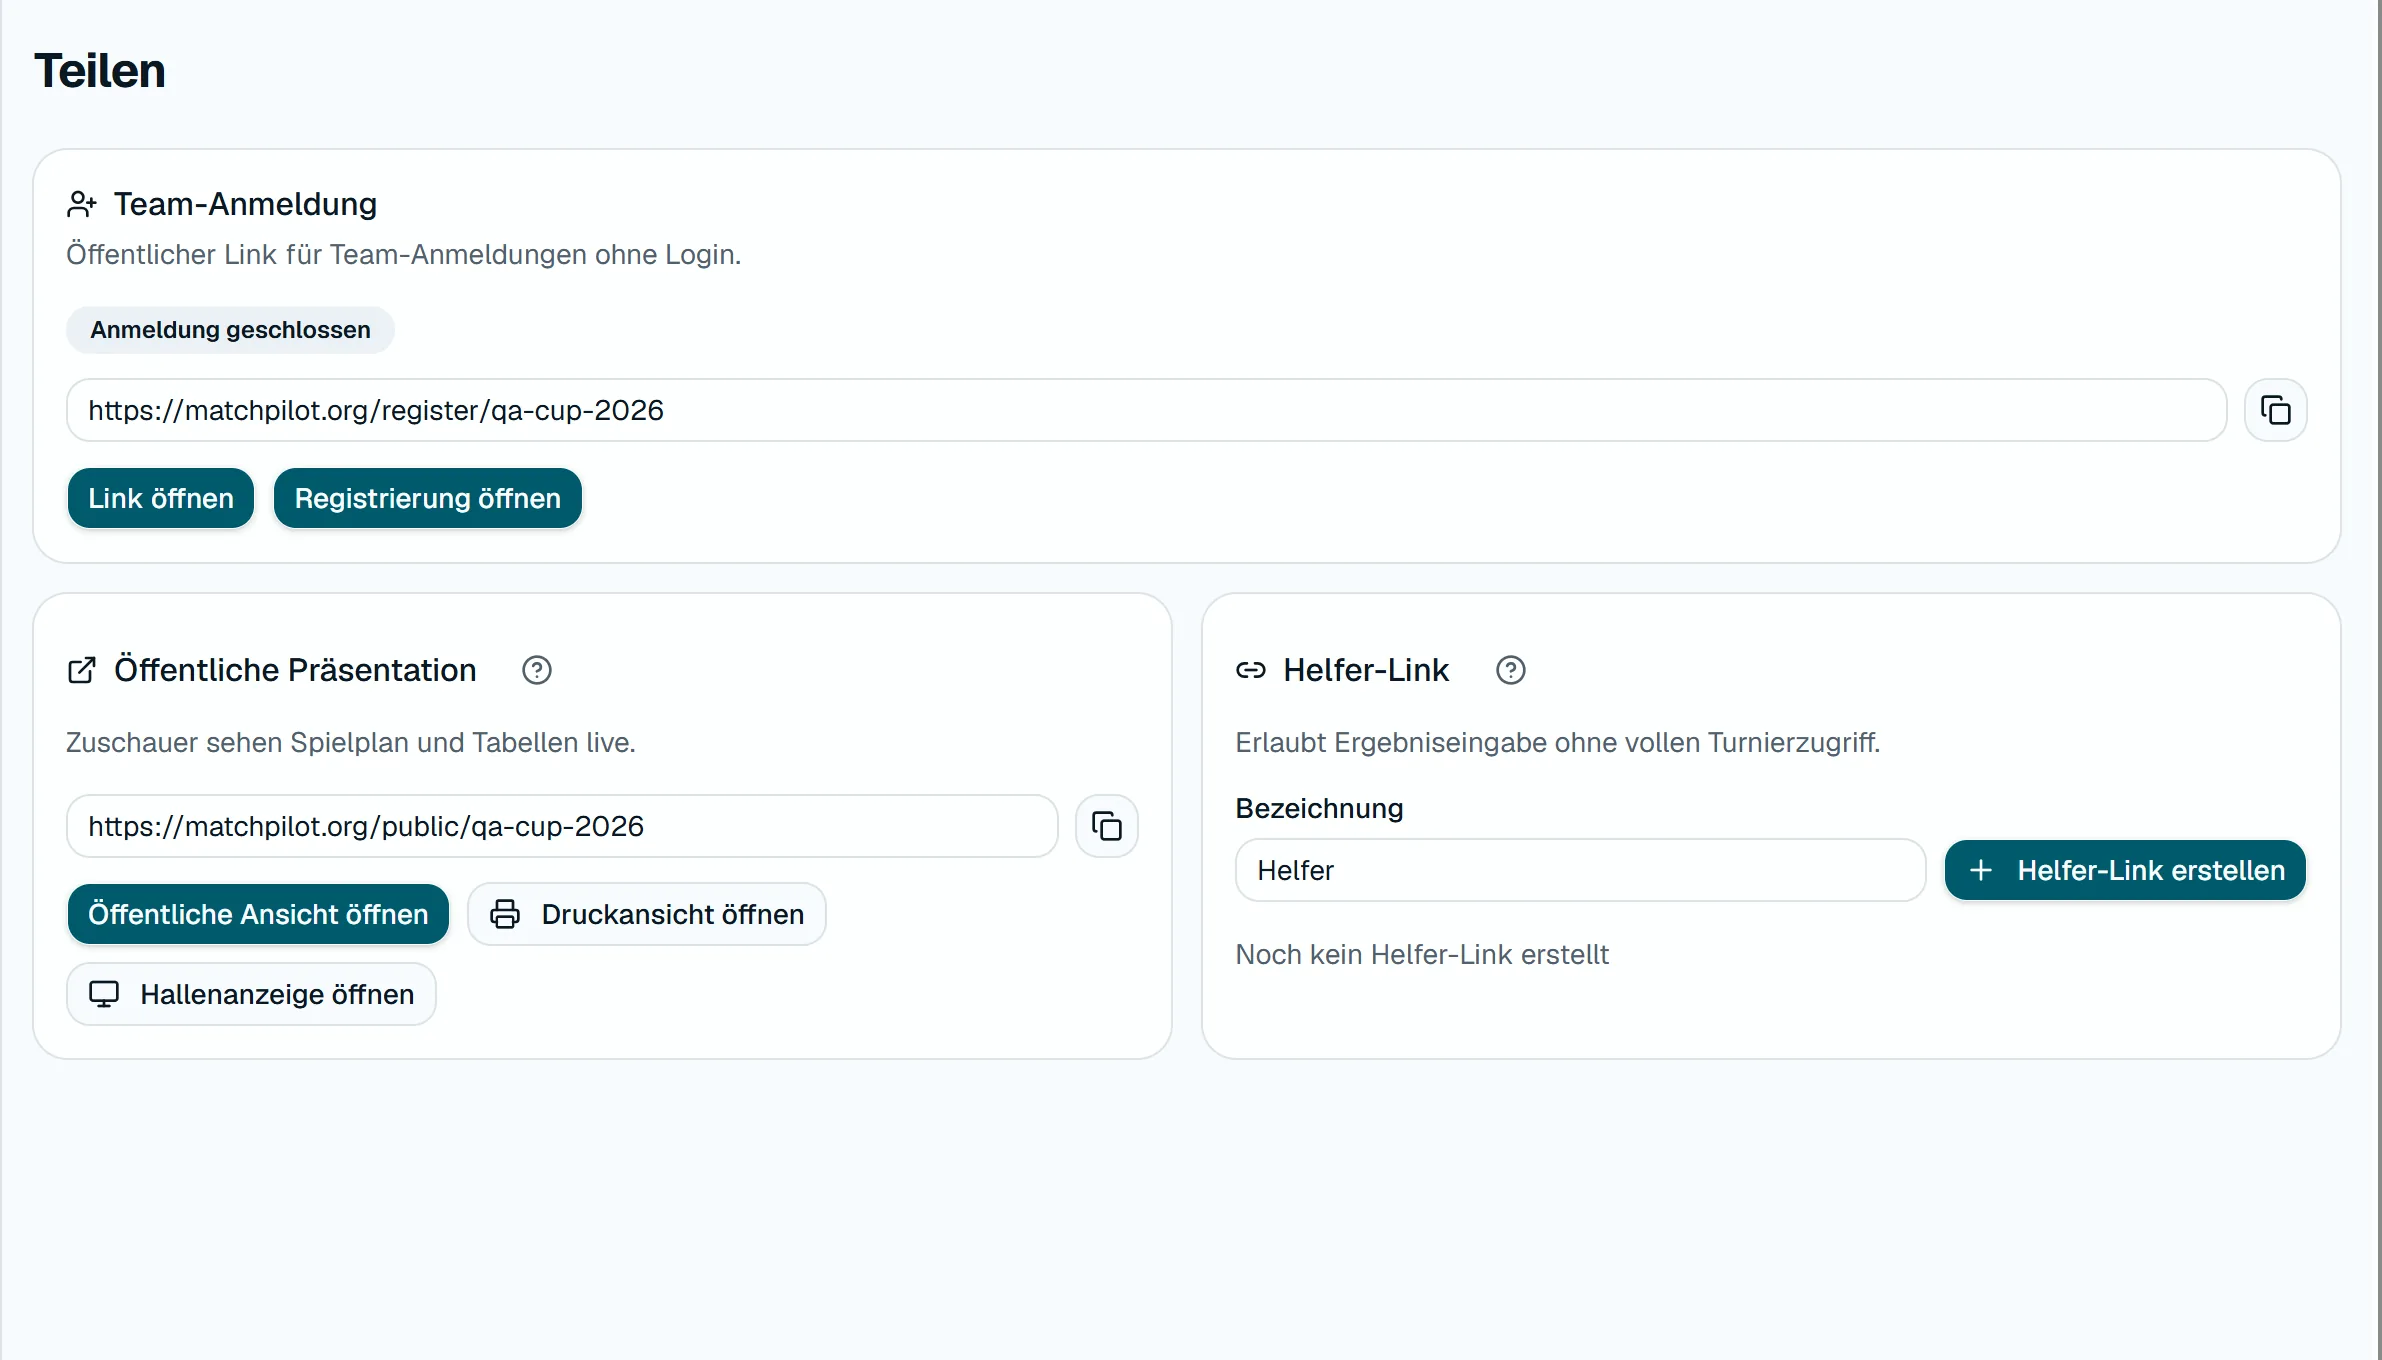The width and height of the screenshot is (2382, 1360).
Task: Click the registration URL field
Action: click(x=1146, y=410)
